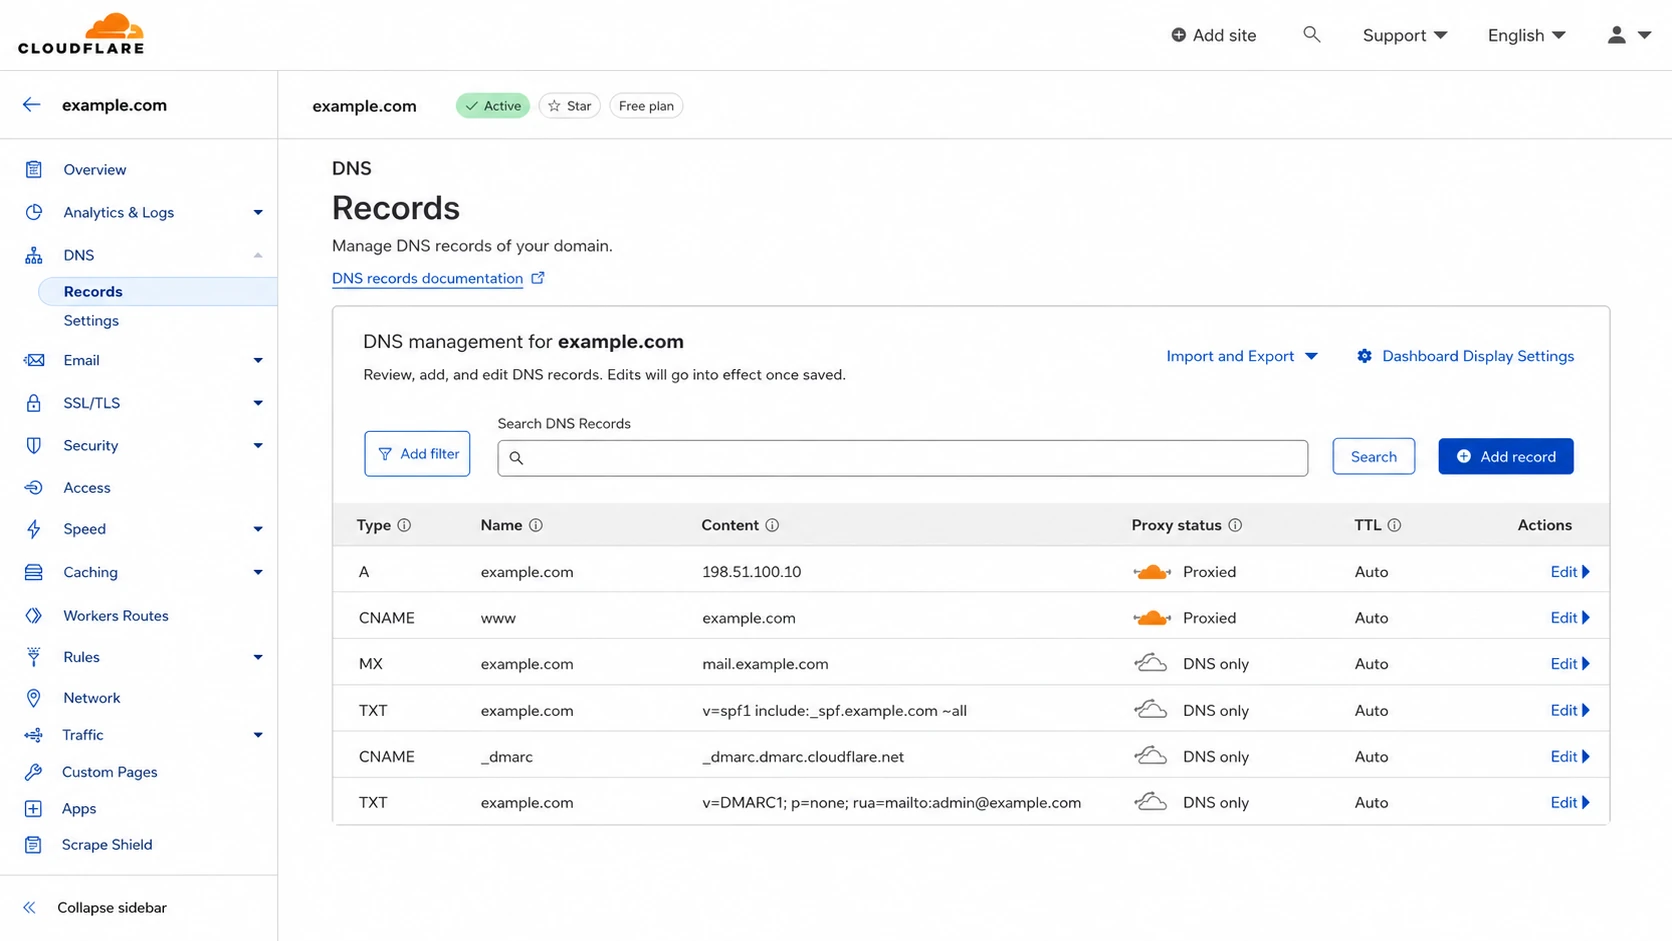Open the DNS records documentation link
This screenshot has width=1672, height=941.
coord(427,278)
